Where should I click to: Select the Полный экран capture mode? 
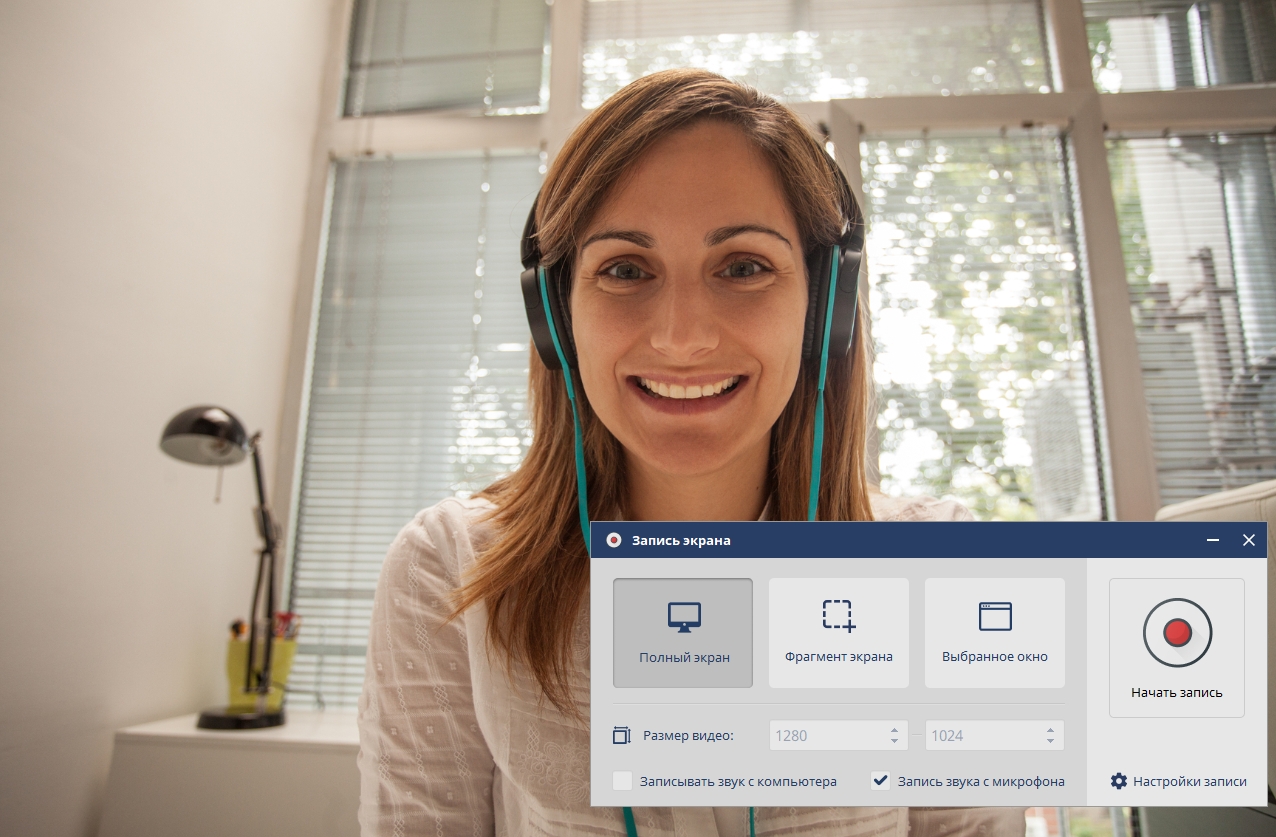click(x=683, y=632)
